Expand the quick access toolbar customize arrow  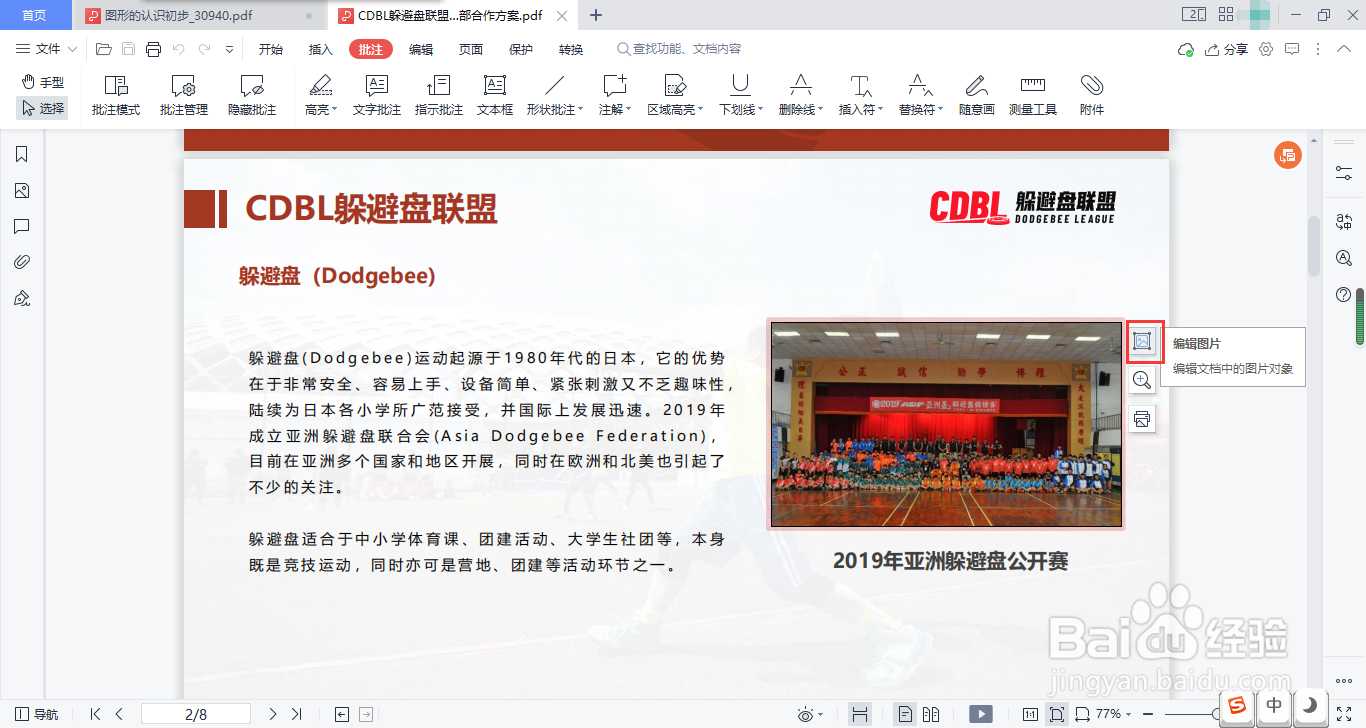click(x=230, y=49)
